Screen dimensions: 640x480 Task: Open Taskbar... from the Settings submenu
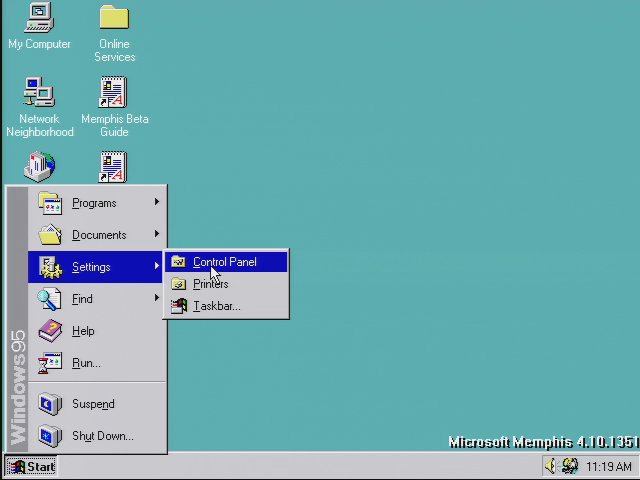tap(226, 306)
